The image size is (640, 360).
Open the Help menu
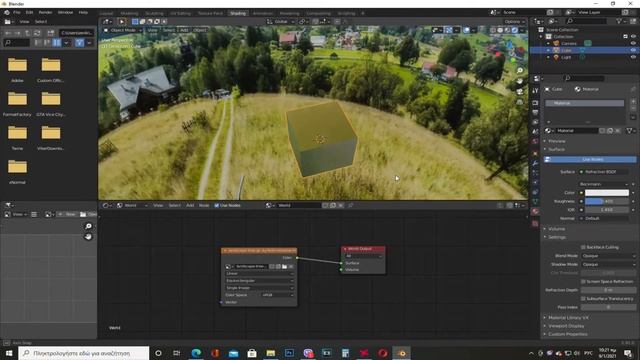[83, 13]
